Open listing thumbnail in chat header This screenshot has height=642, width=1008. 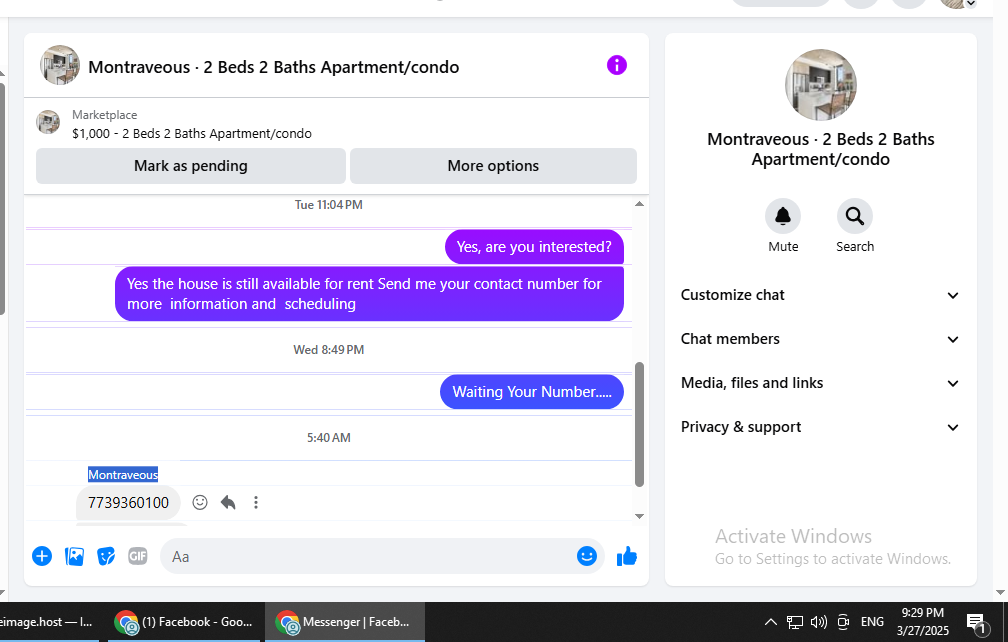coord(60,65)
